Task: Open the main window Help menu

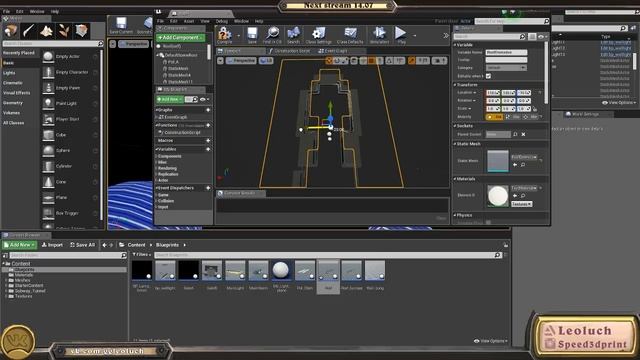Action: click(x=55, y=11)
